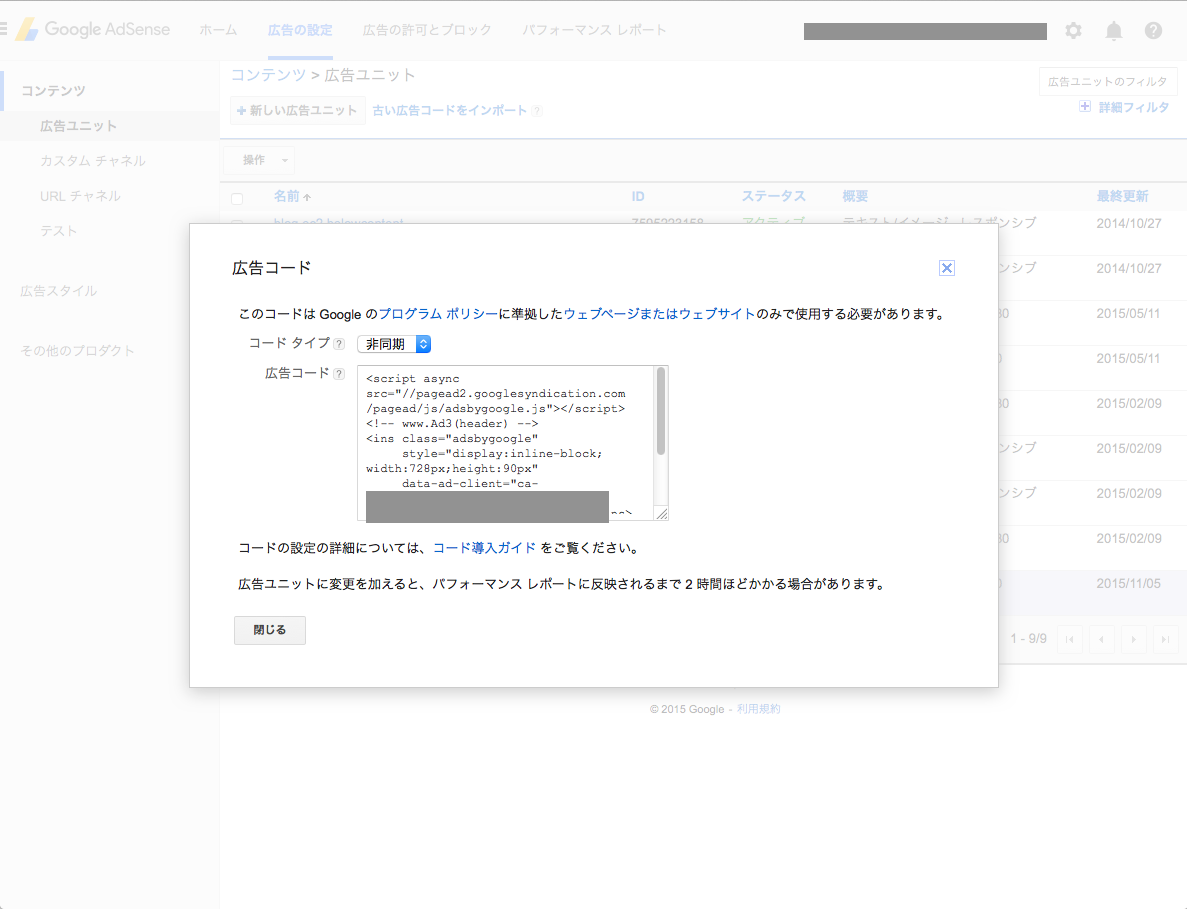Close the dialog via the blue X icon

[x=946, y=267]
